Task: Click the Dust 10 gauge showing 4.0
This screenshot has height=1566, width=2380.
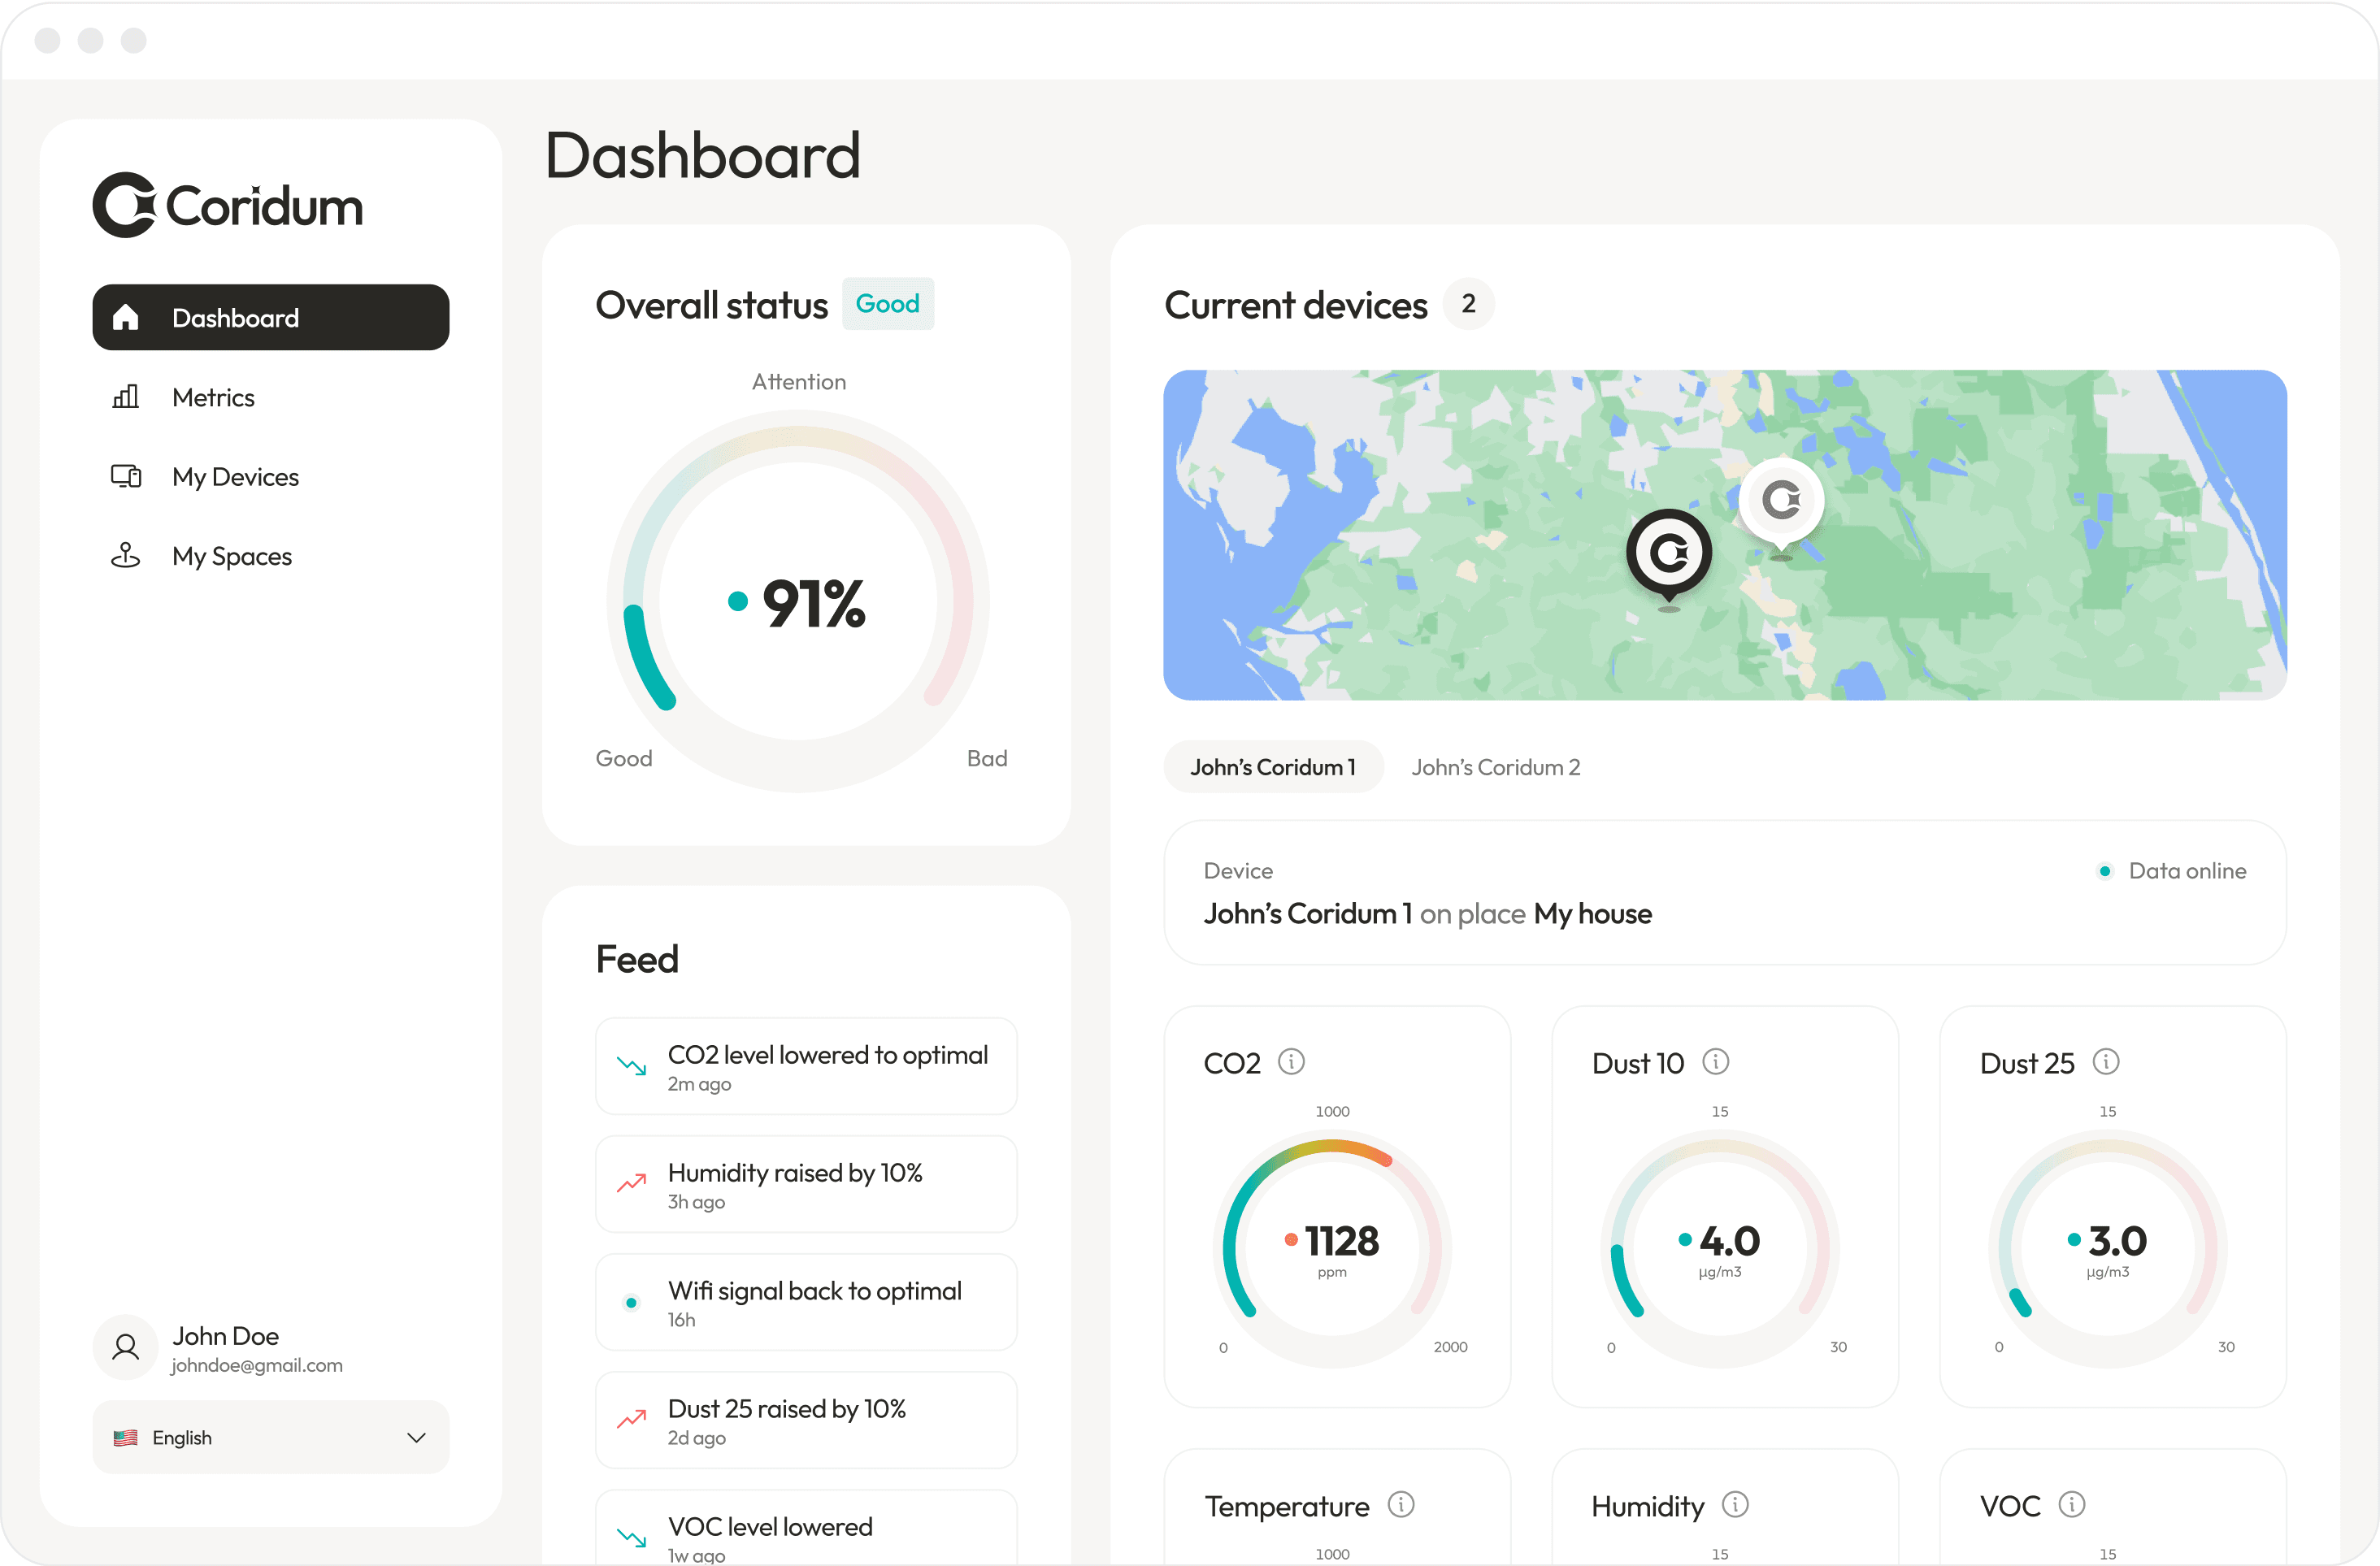Action: pos(1719,1248)
